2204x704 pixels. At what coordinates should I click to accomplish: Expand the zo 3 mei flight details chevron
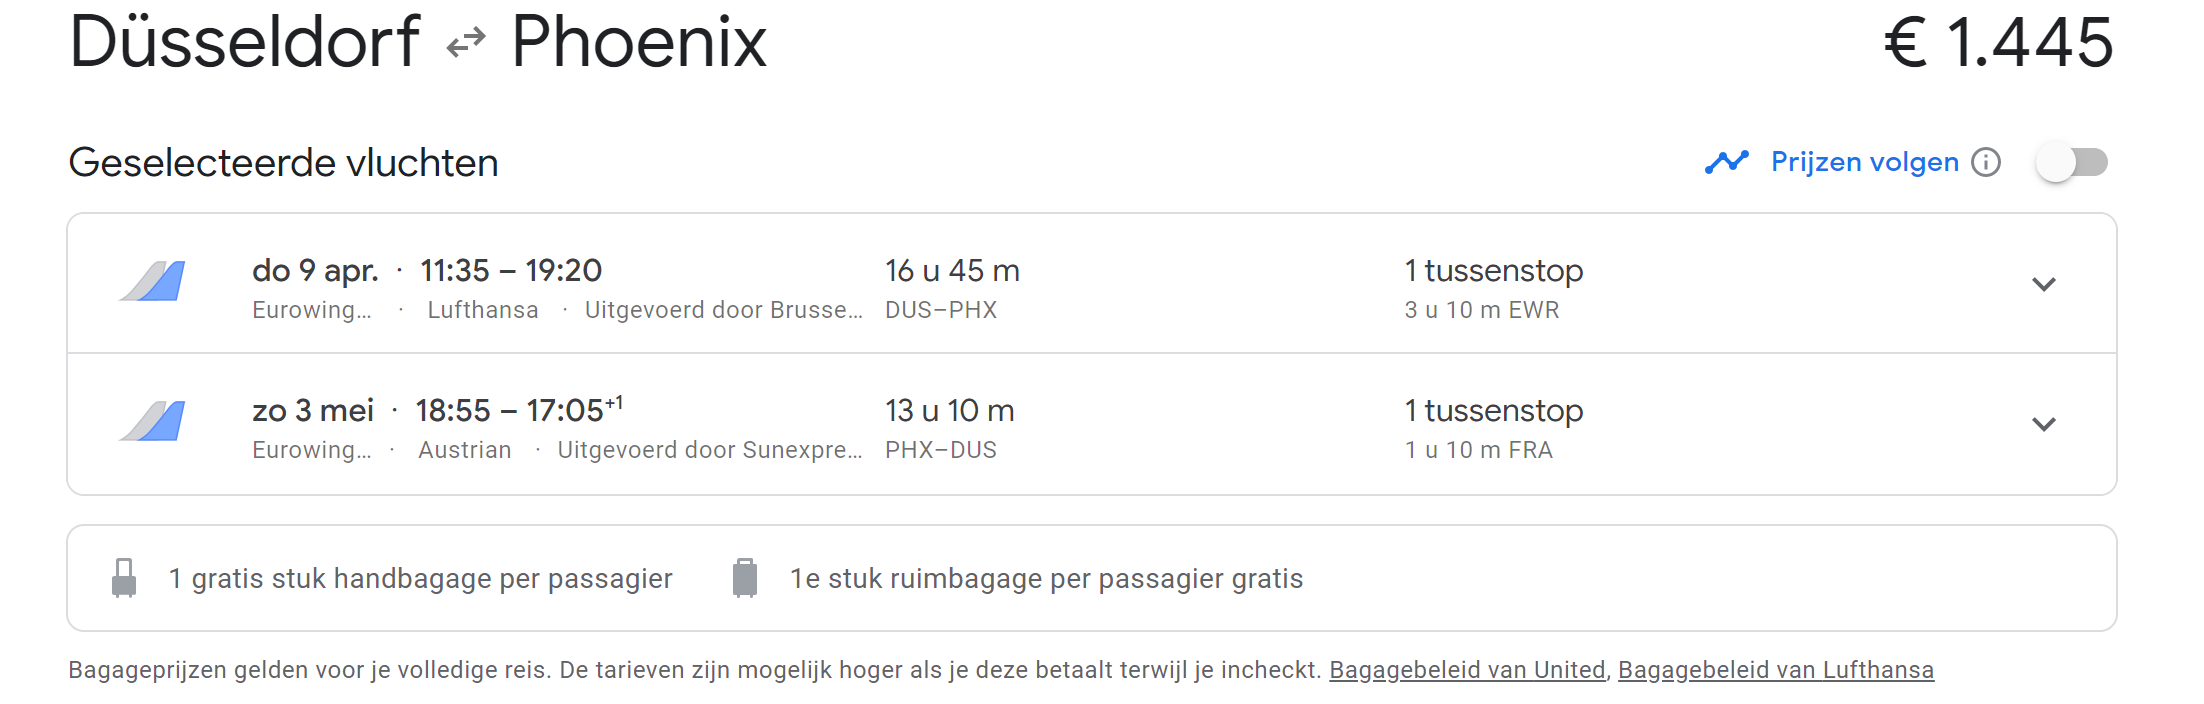[2044, 424]
